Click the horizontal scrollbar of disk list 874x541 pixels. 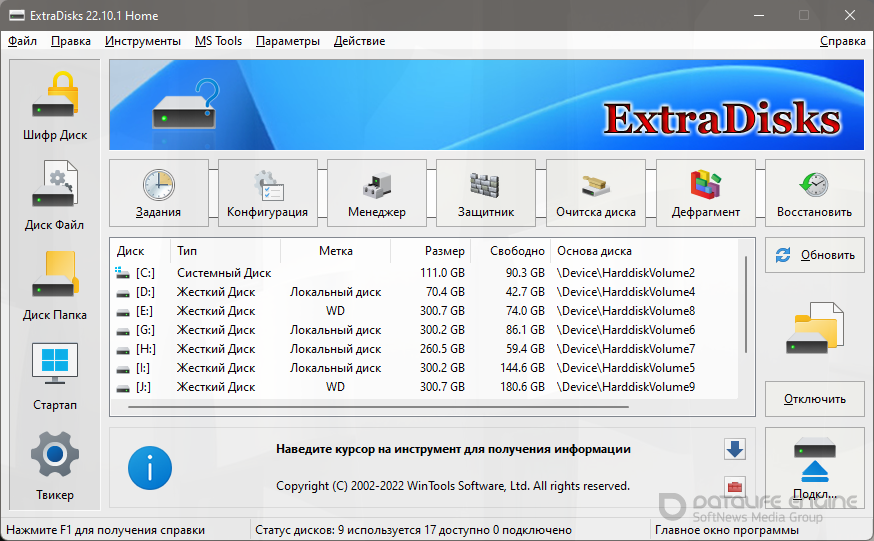[x=378, y=407]
